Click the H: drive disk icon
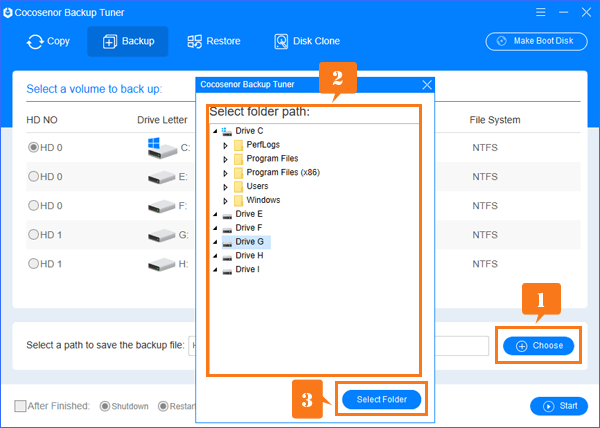Viewport: 600px width, 428px height. click(162, 264)
